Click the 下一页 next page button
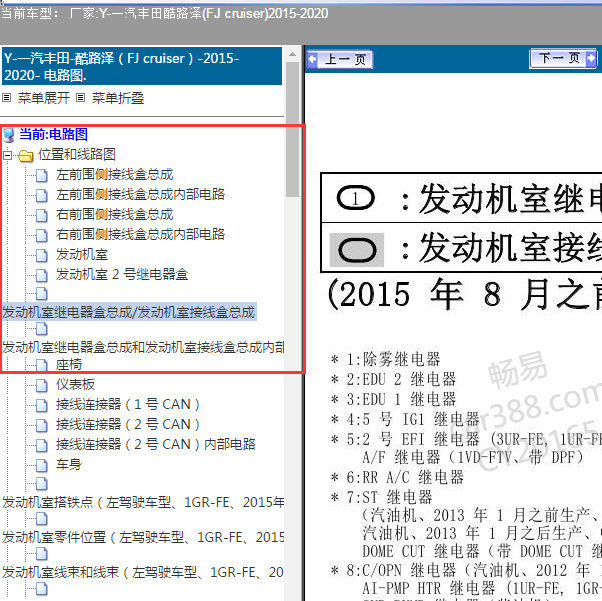The image size is (602, 601). [x=563, y=58]
